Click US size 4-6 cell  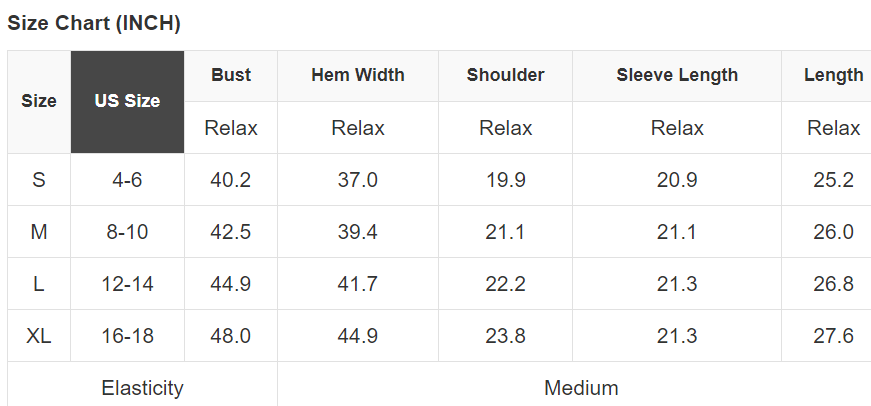coord(127,180)
